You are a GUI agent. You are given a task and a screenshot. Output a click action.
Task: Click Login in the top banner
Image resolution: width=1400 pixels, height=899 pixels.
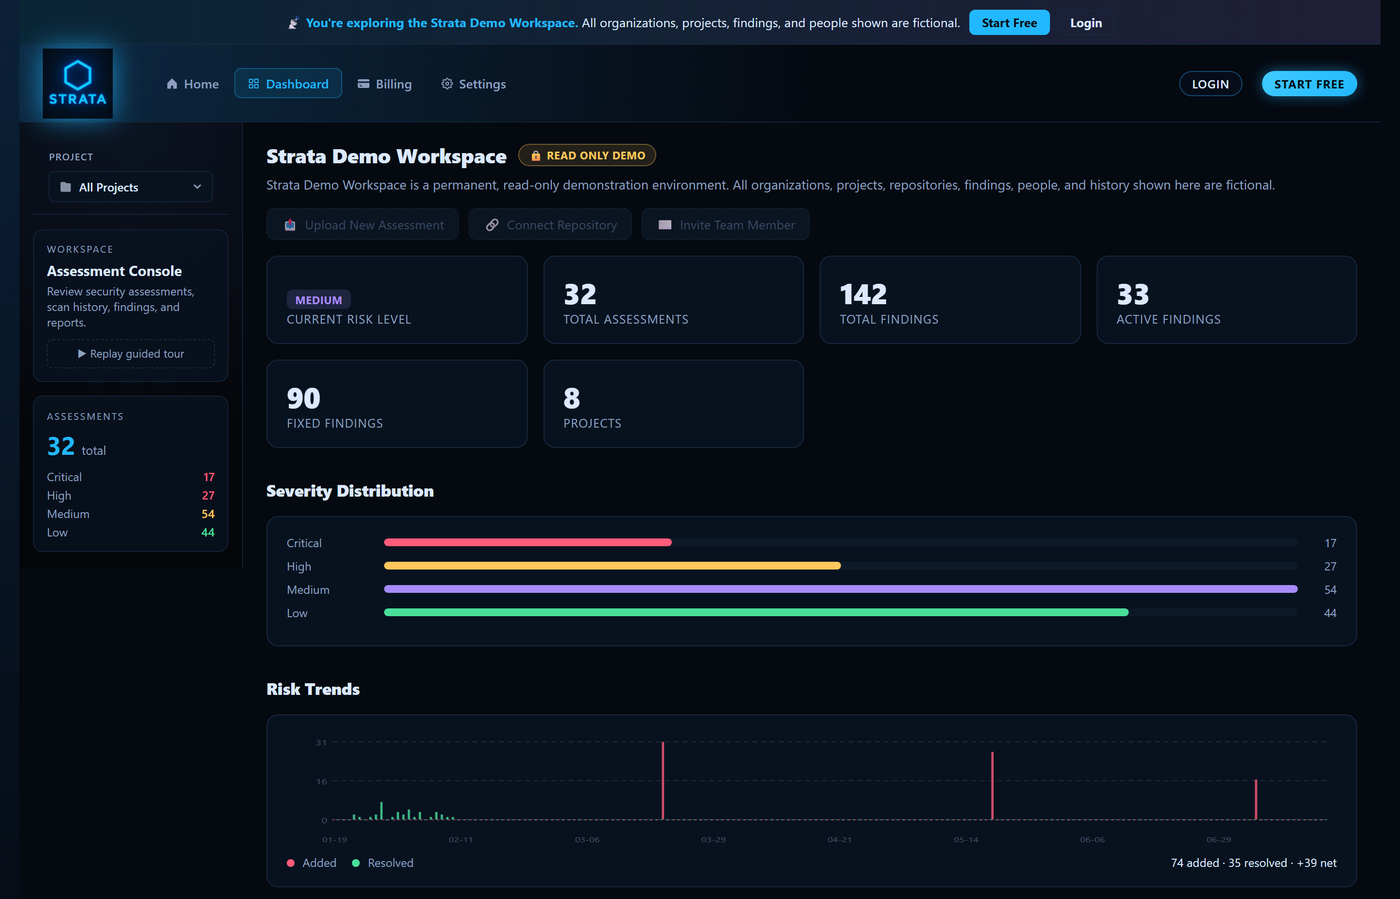(1086, 23)
